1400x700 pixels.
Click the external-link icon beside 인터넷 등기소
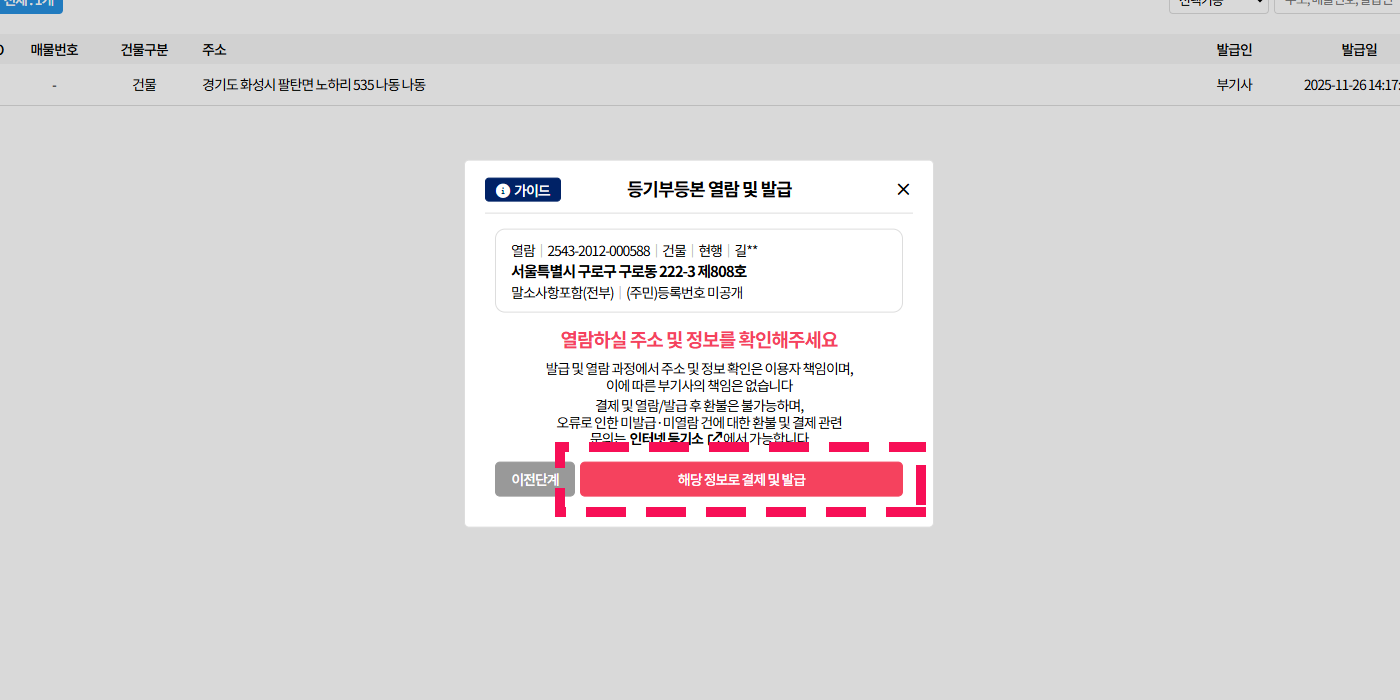pos(714,438)
